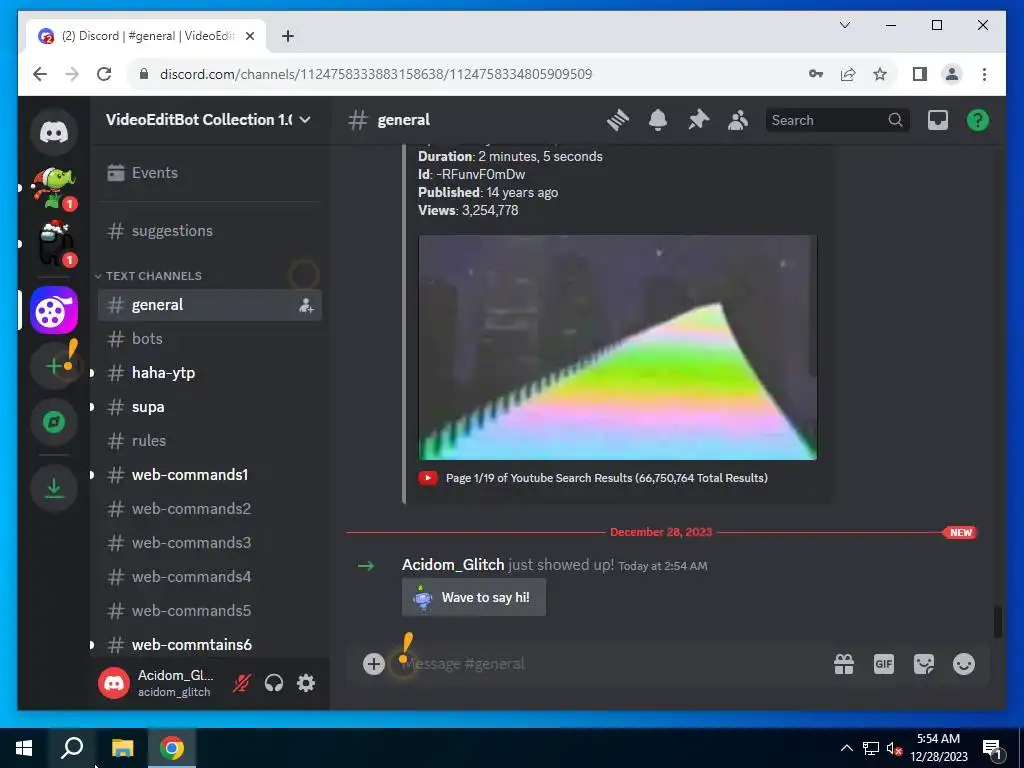Collapse the TEXT CHANNELS category

tap(148, 276)
